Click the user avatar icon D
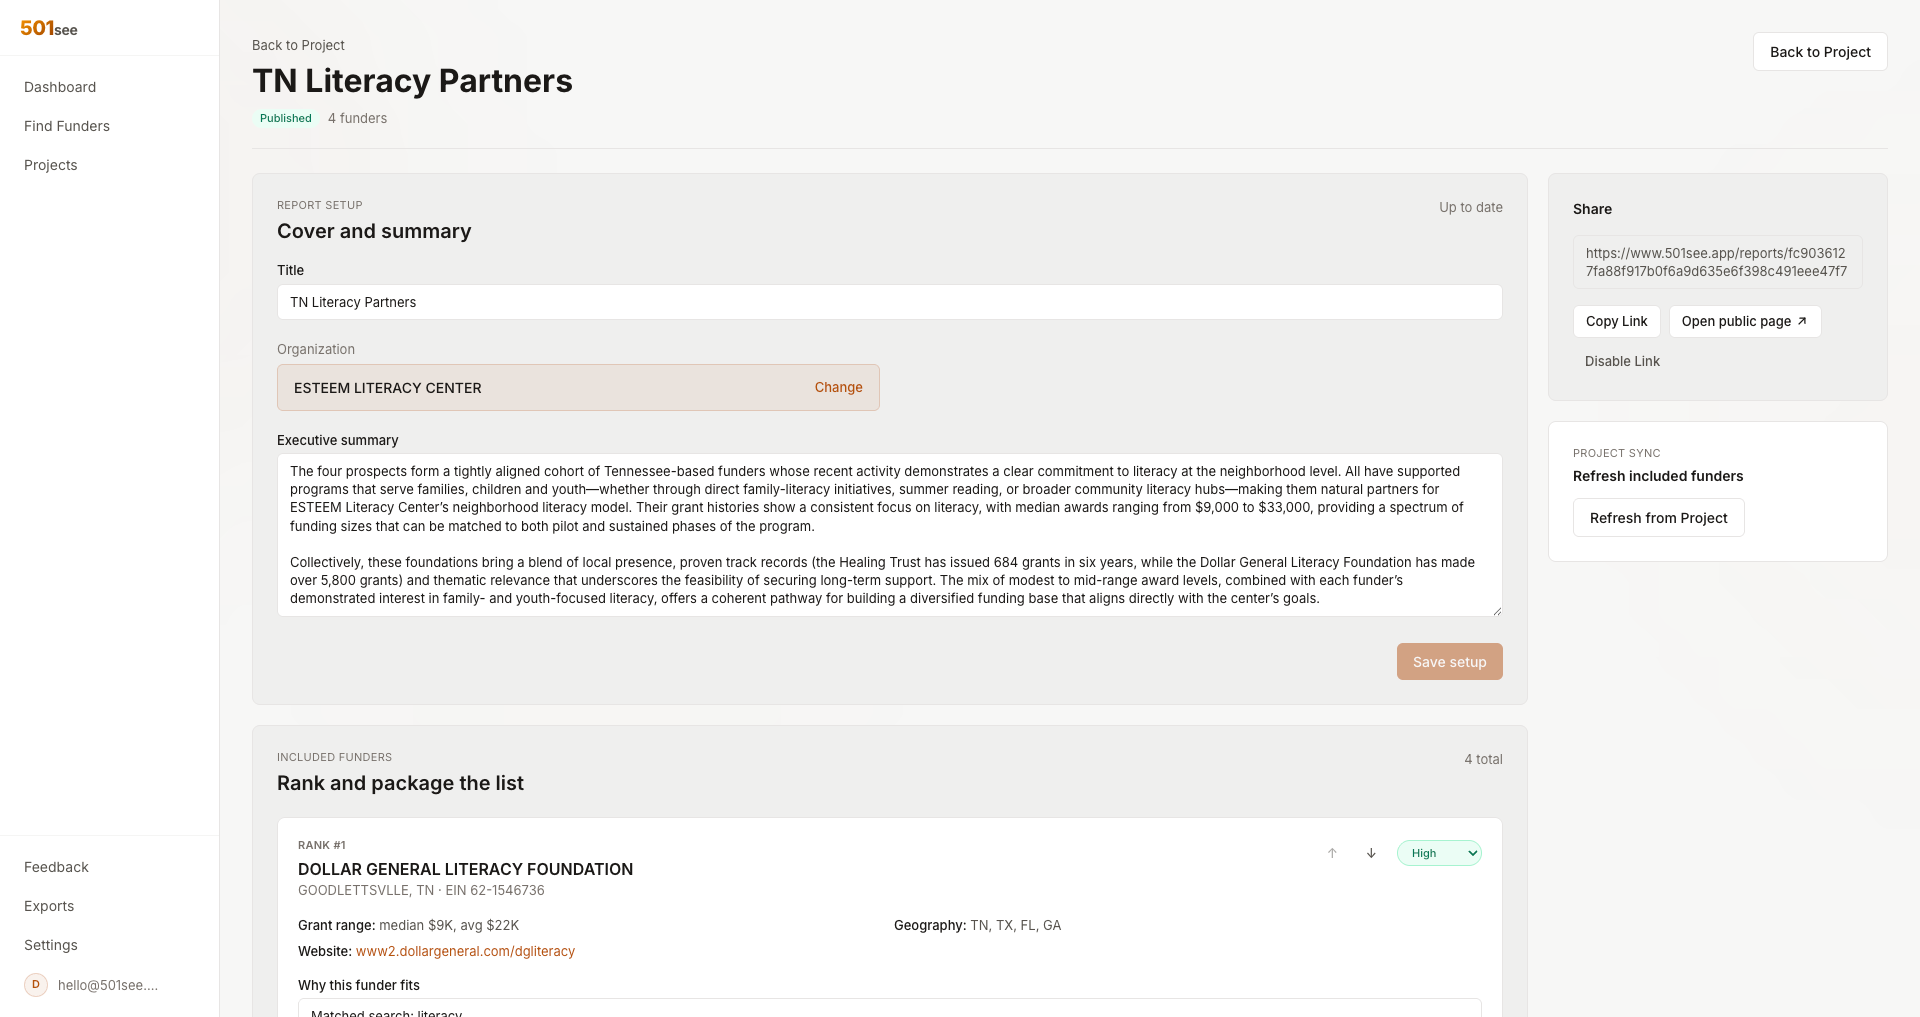This screenshot has width=1920, height=1017. coord(36,985)
